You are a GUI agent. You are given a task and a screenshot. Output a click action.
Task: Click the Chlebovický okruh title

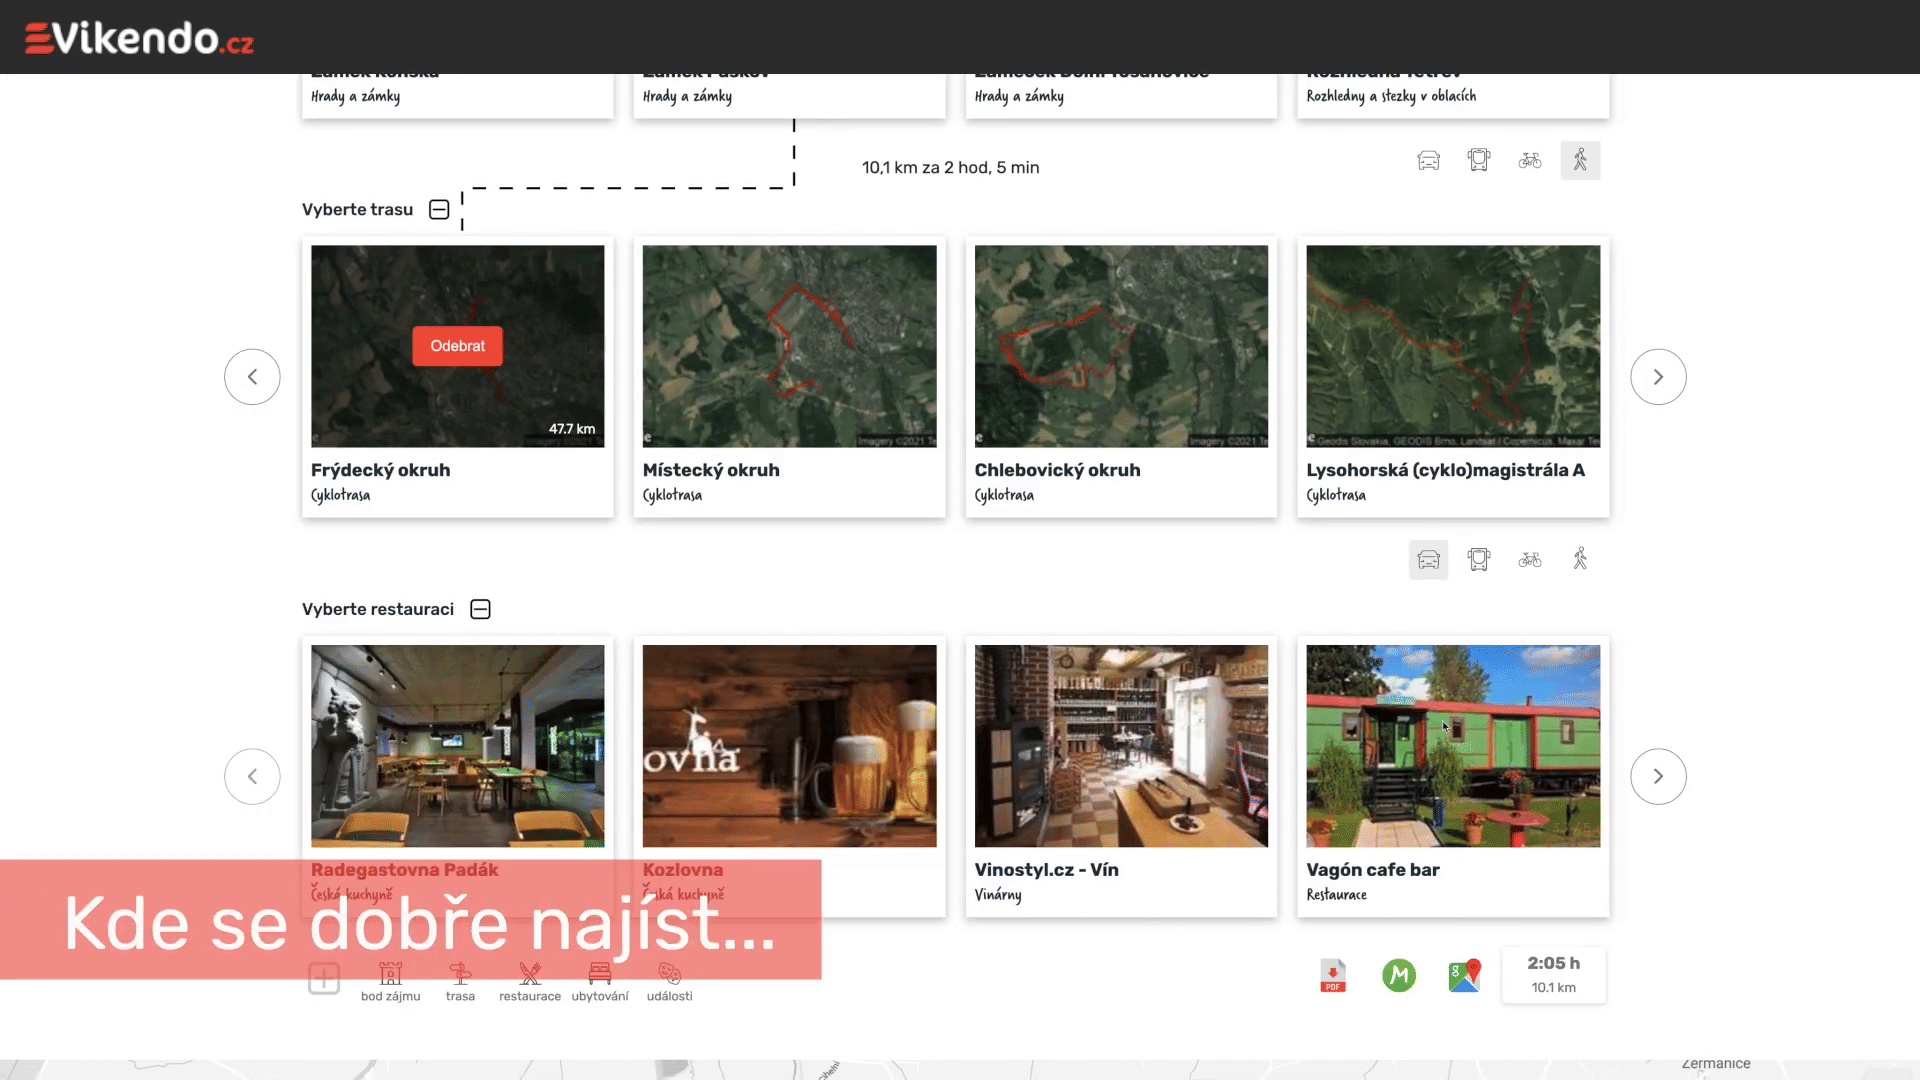1057,470
